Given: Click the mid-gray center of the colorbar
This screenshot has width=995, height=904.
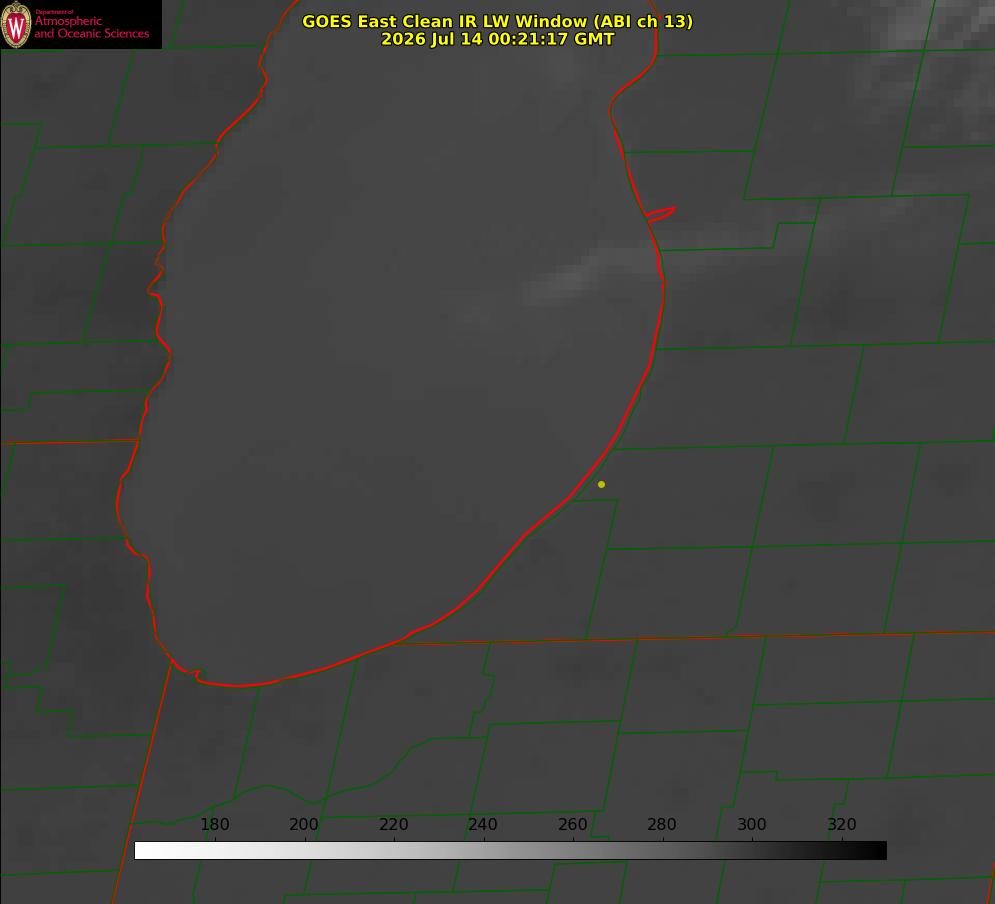Looking at the screenshot, I should tap(510, 851).
